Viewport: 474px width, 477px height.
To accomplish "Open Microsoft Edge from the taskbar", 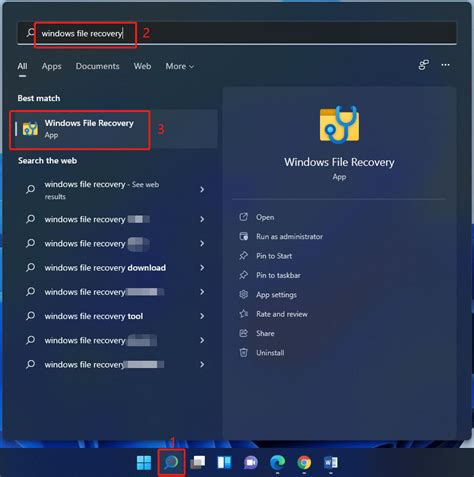I will coord(277,462).
